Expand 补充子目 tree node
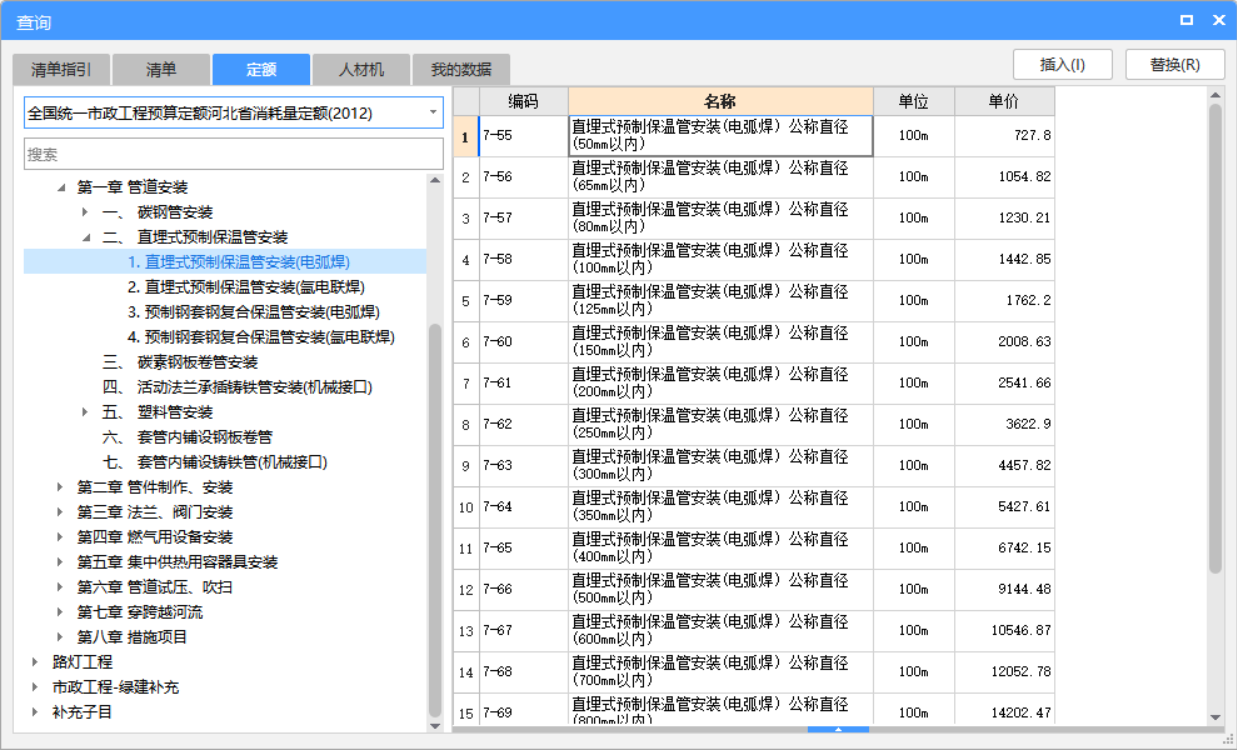 [35, 712]
